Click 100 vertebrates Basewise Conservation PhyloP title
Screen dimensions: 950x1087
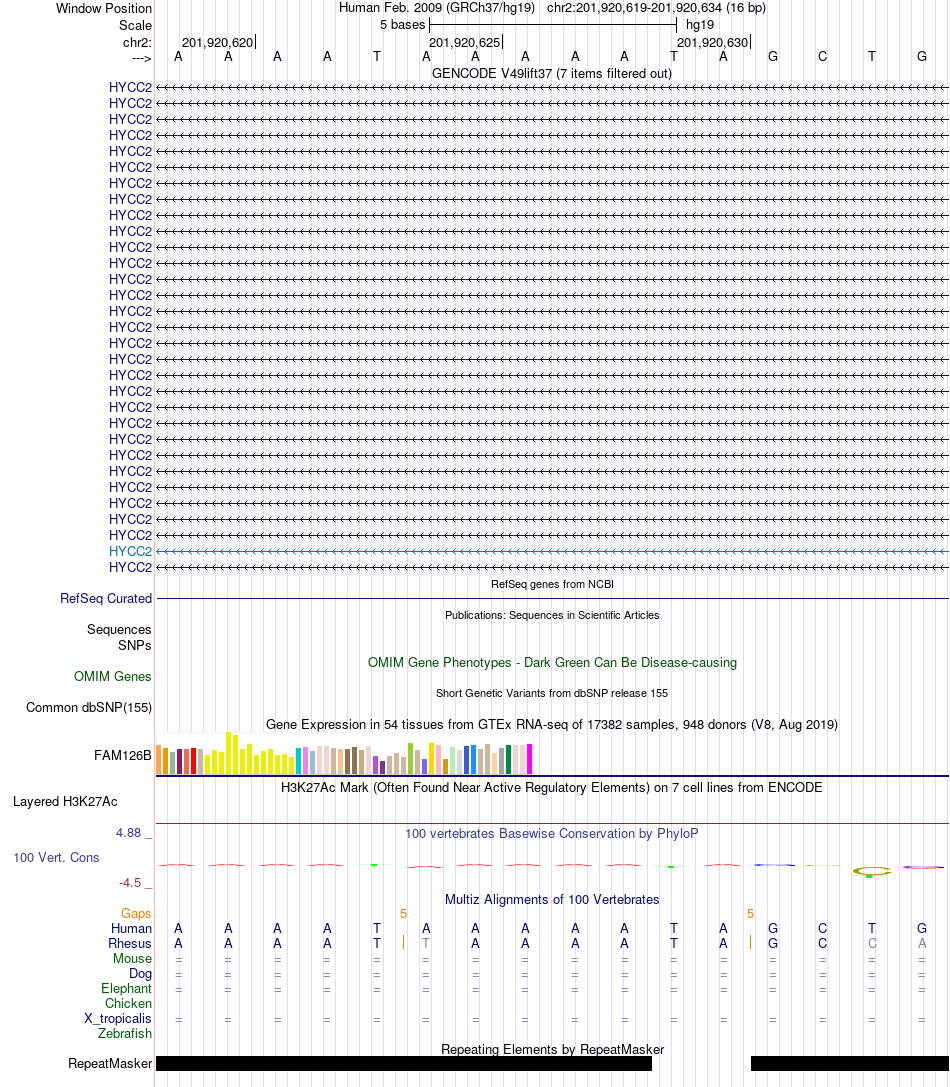(x=552, y=833)
